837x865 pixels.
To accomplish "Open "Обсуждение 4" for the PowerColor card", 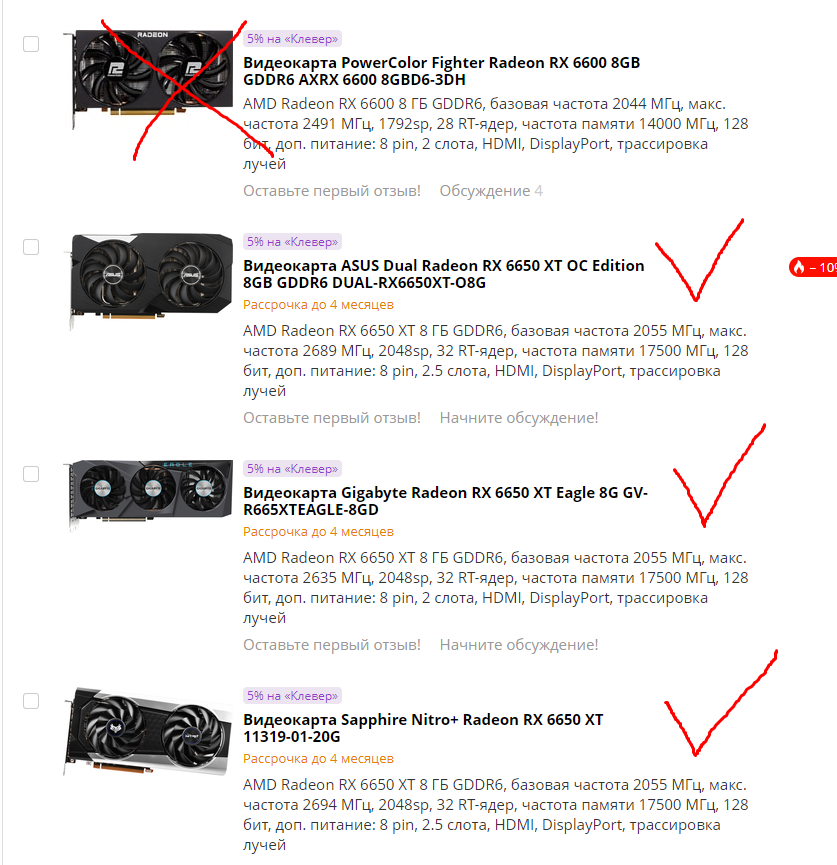I will tap(491, 191).
